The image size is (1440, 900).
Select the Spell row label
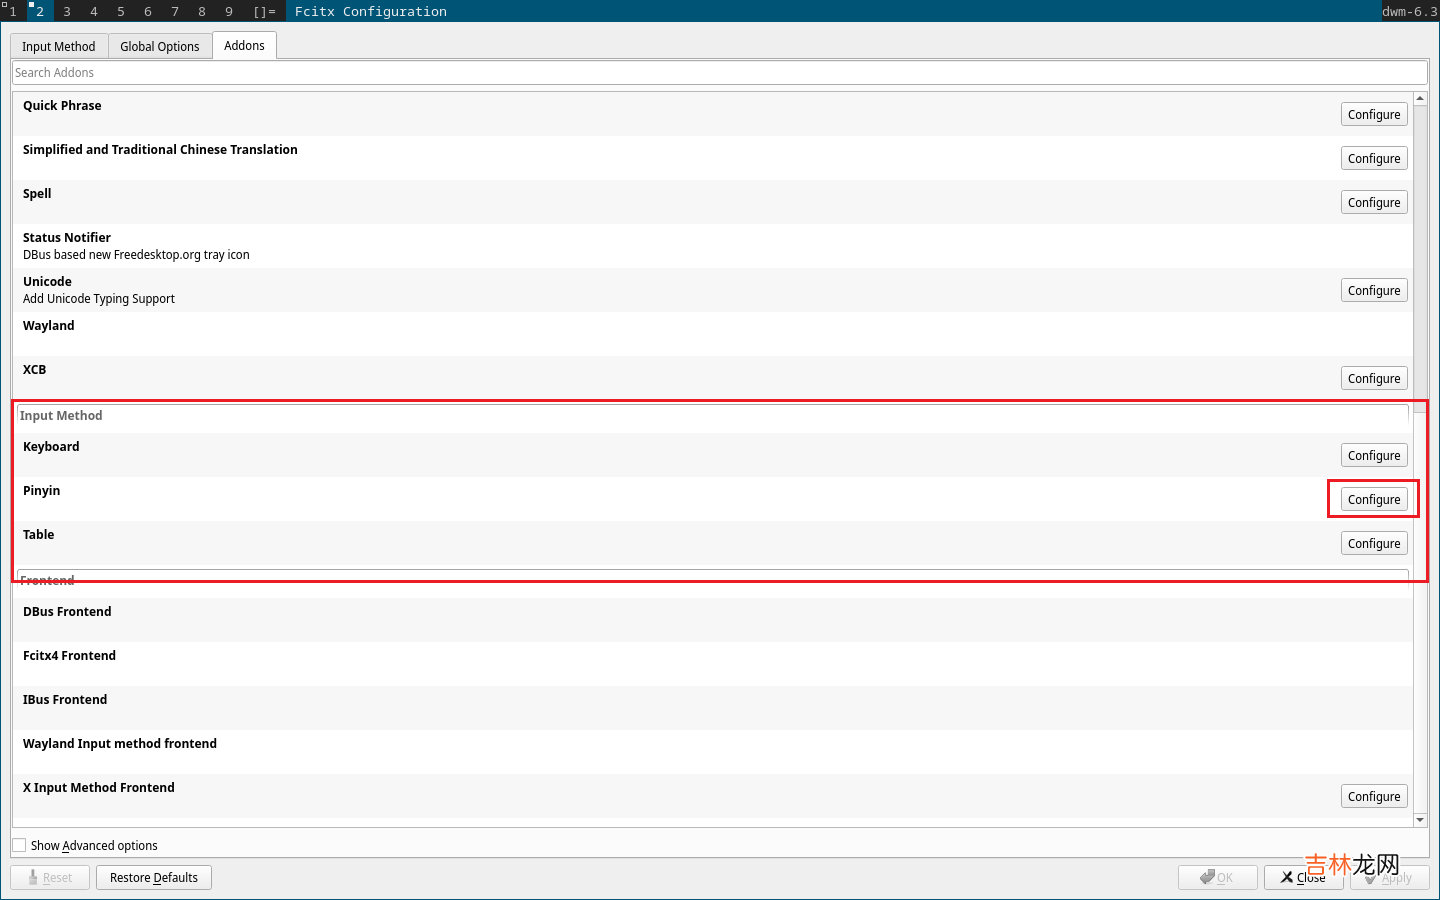pos(37,194)
